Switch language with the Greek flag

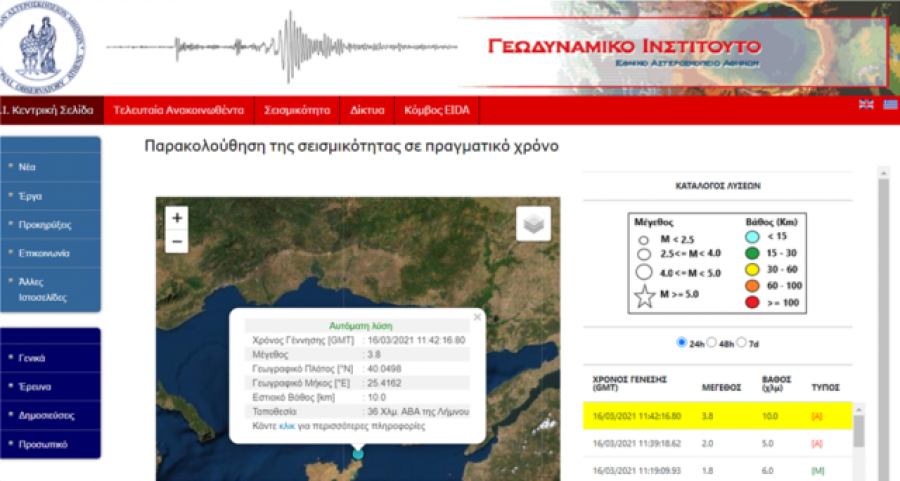891,104
